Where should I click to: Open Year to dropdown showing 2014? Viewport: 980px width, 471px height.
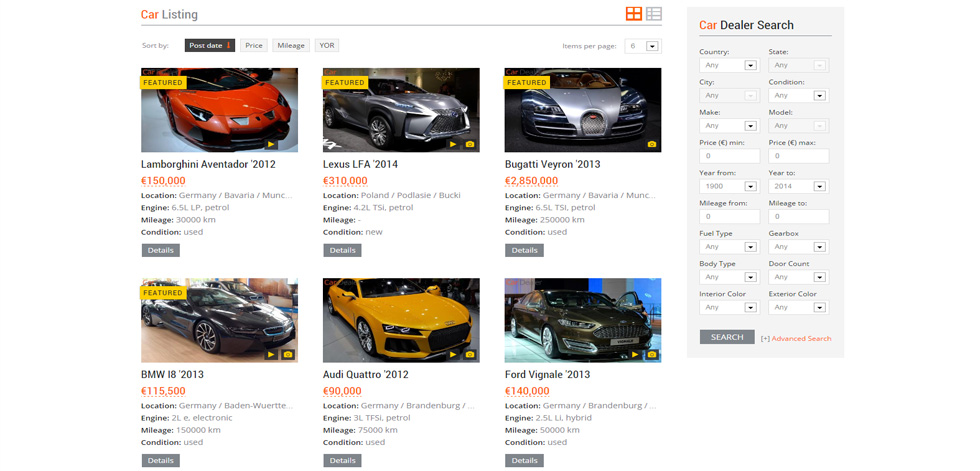tap(799, 186)
